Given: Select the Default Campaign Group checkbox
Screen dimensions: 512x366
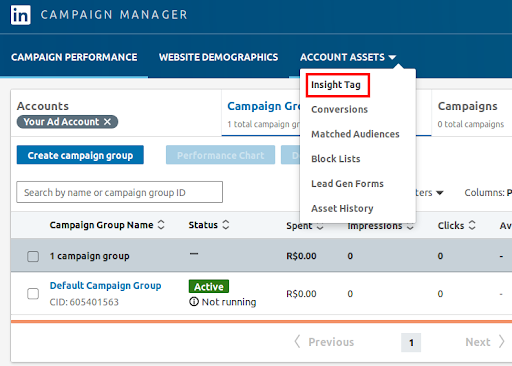Looking at the screenshot, I should [33, 294].
